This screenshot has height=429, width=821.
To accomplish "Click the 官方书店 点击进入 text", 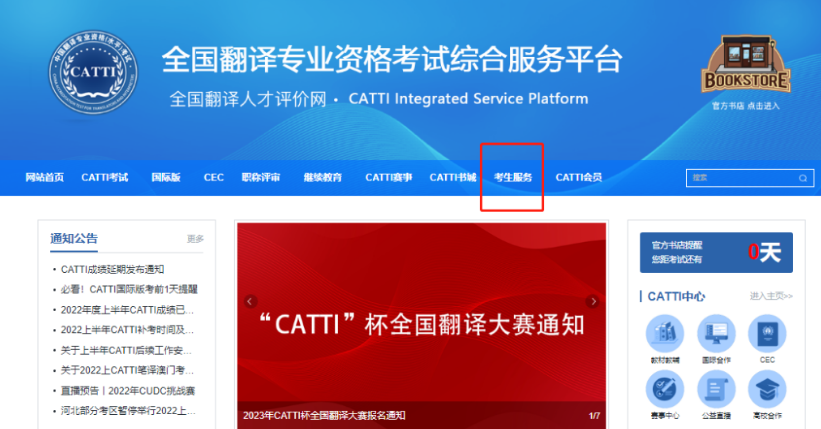I will tap(746, 106).
